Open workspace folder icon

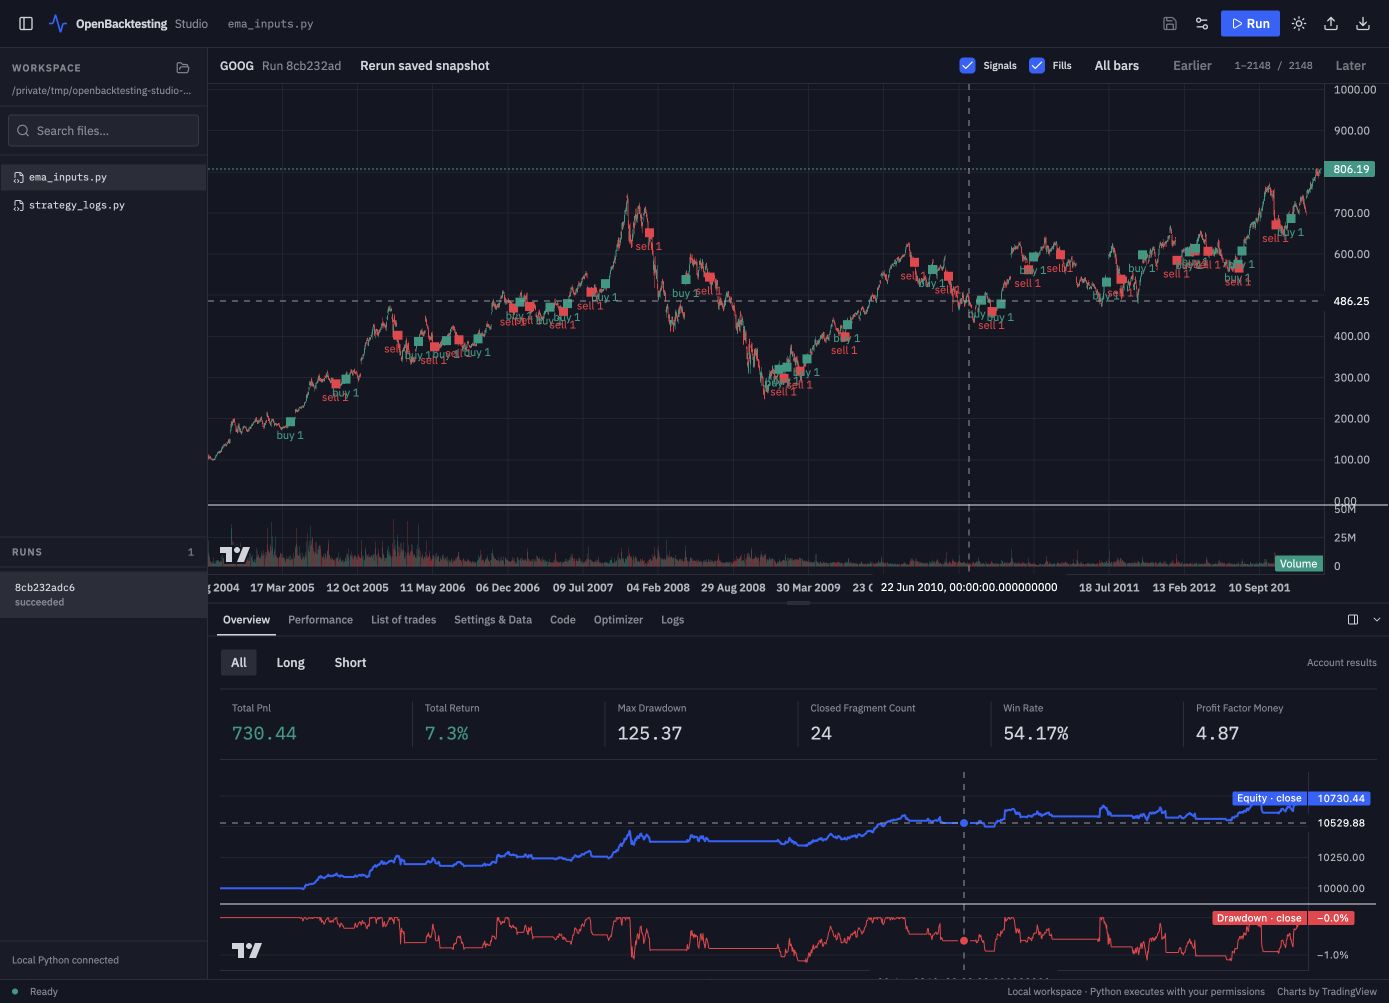point(183,68)
